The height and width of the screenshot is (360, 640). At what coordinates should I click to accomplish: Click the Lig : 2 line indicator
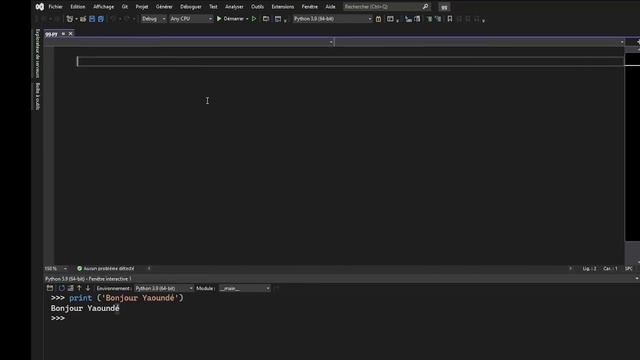pos(589,269)
